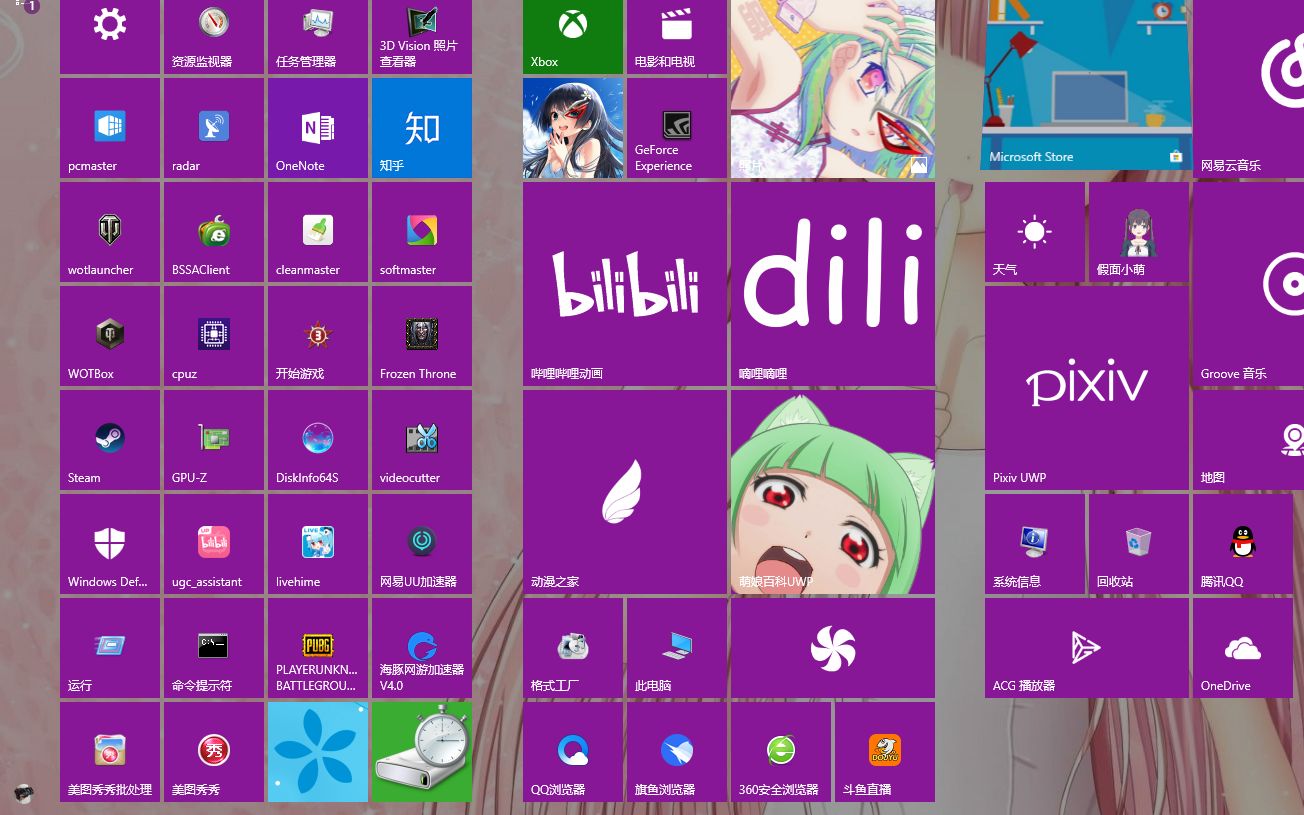
Task: Launch the 知乎 tile
Action: click(x=422, y=128)
